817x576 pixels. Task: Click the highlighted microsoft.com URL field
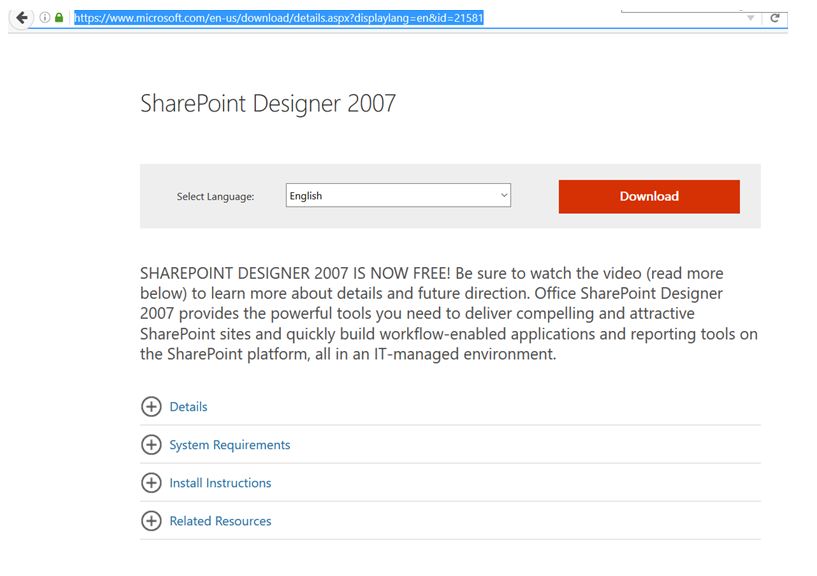click(x=278, y=18)
